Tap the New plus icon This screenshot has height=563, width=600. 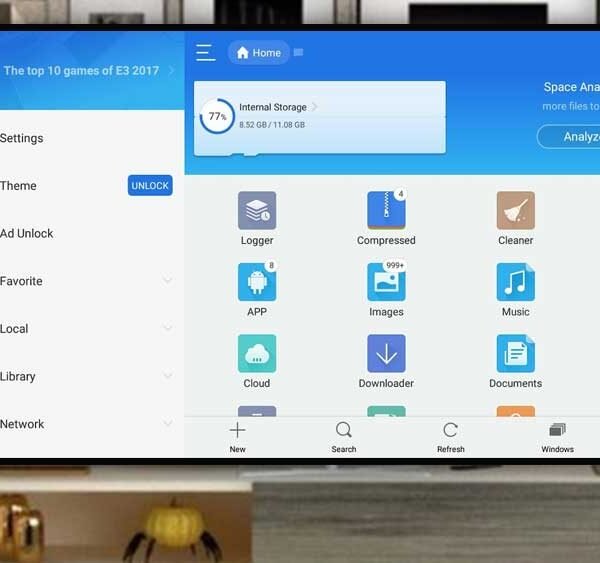237,430
